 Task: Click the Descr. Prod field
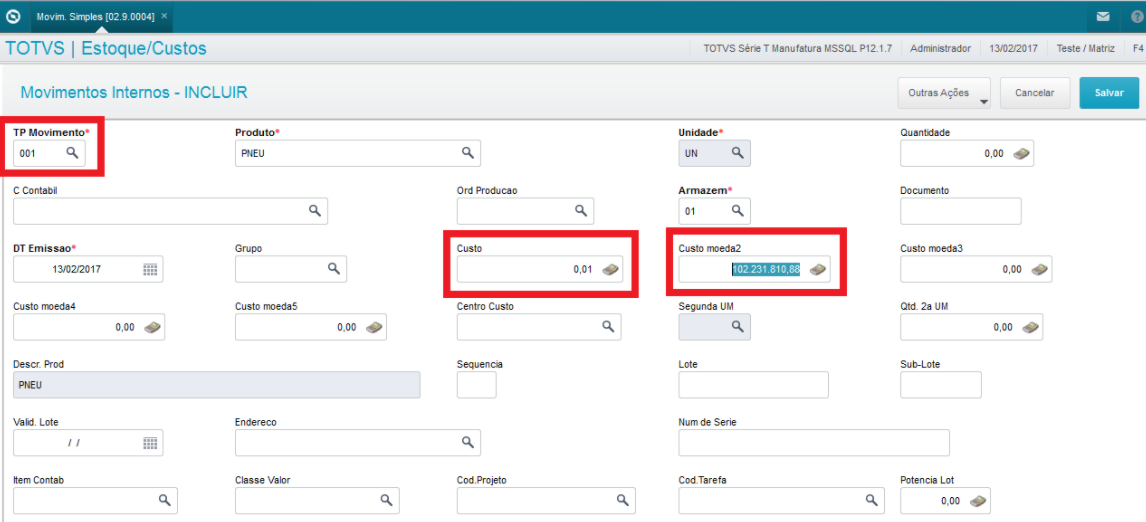[217, 385]
